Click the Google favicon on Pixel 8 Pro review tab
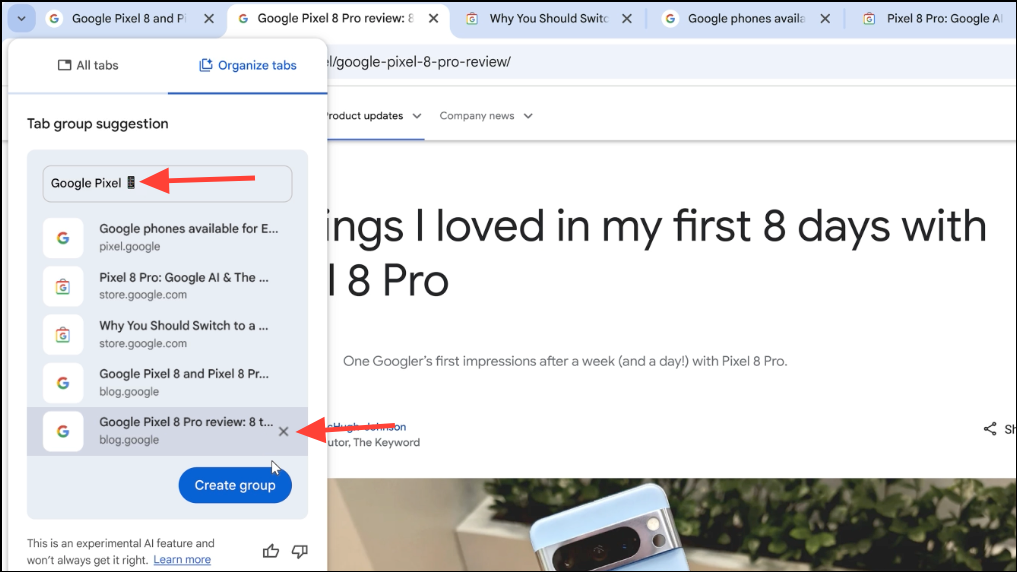This screenshot has width=1017, height=572. (x=243, y=19)
